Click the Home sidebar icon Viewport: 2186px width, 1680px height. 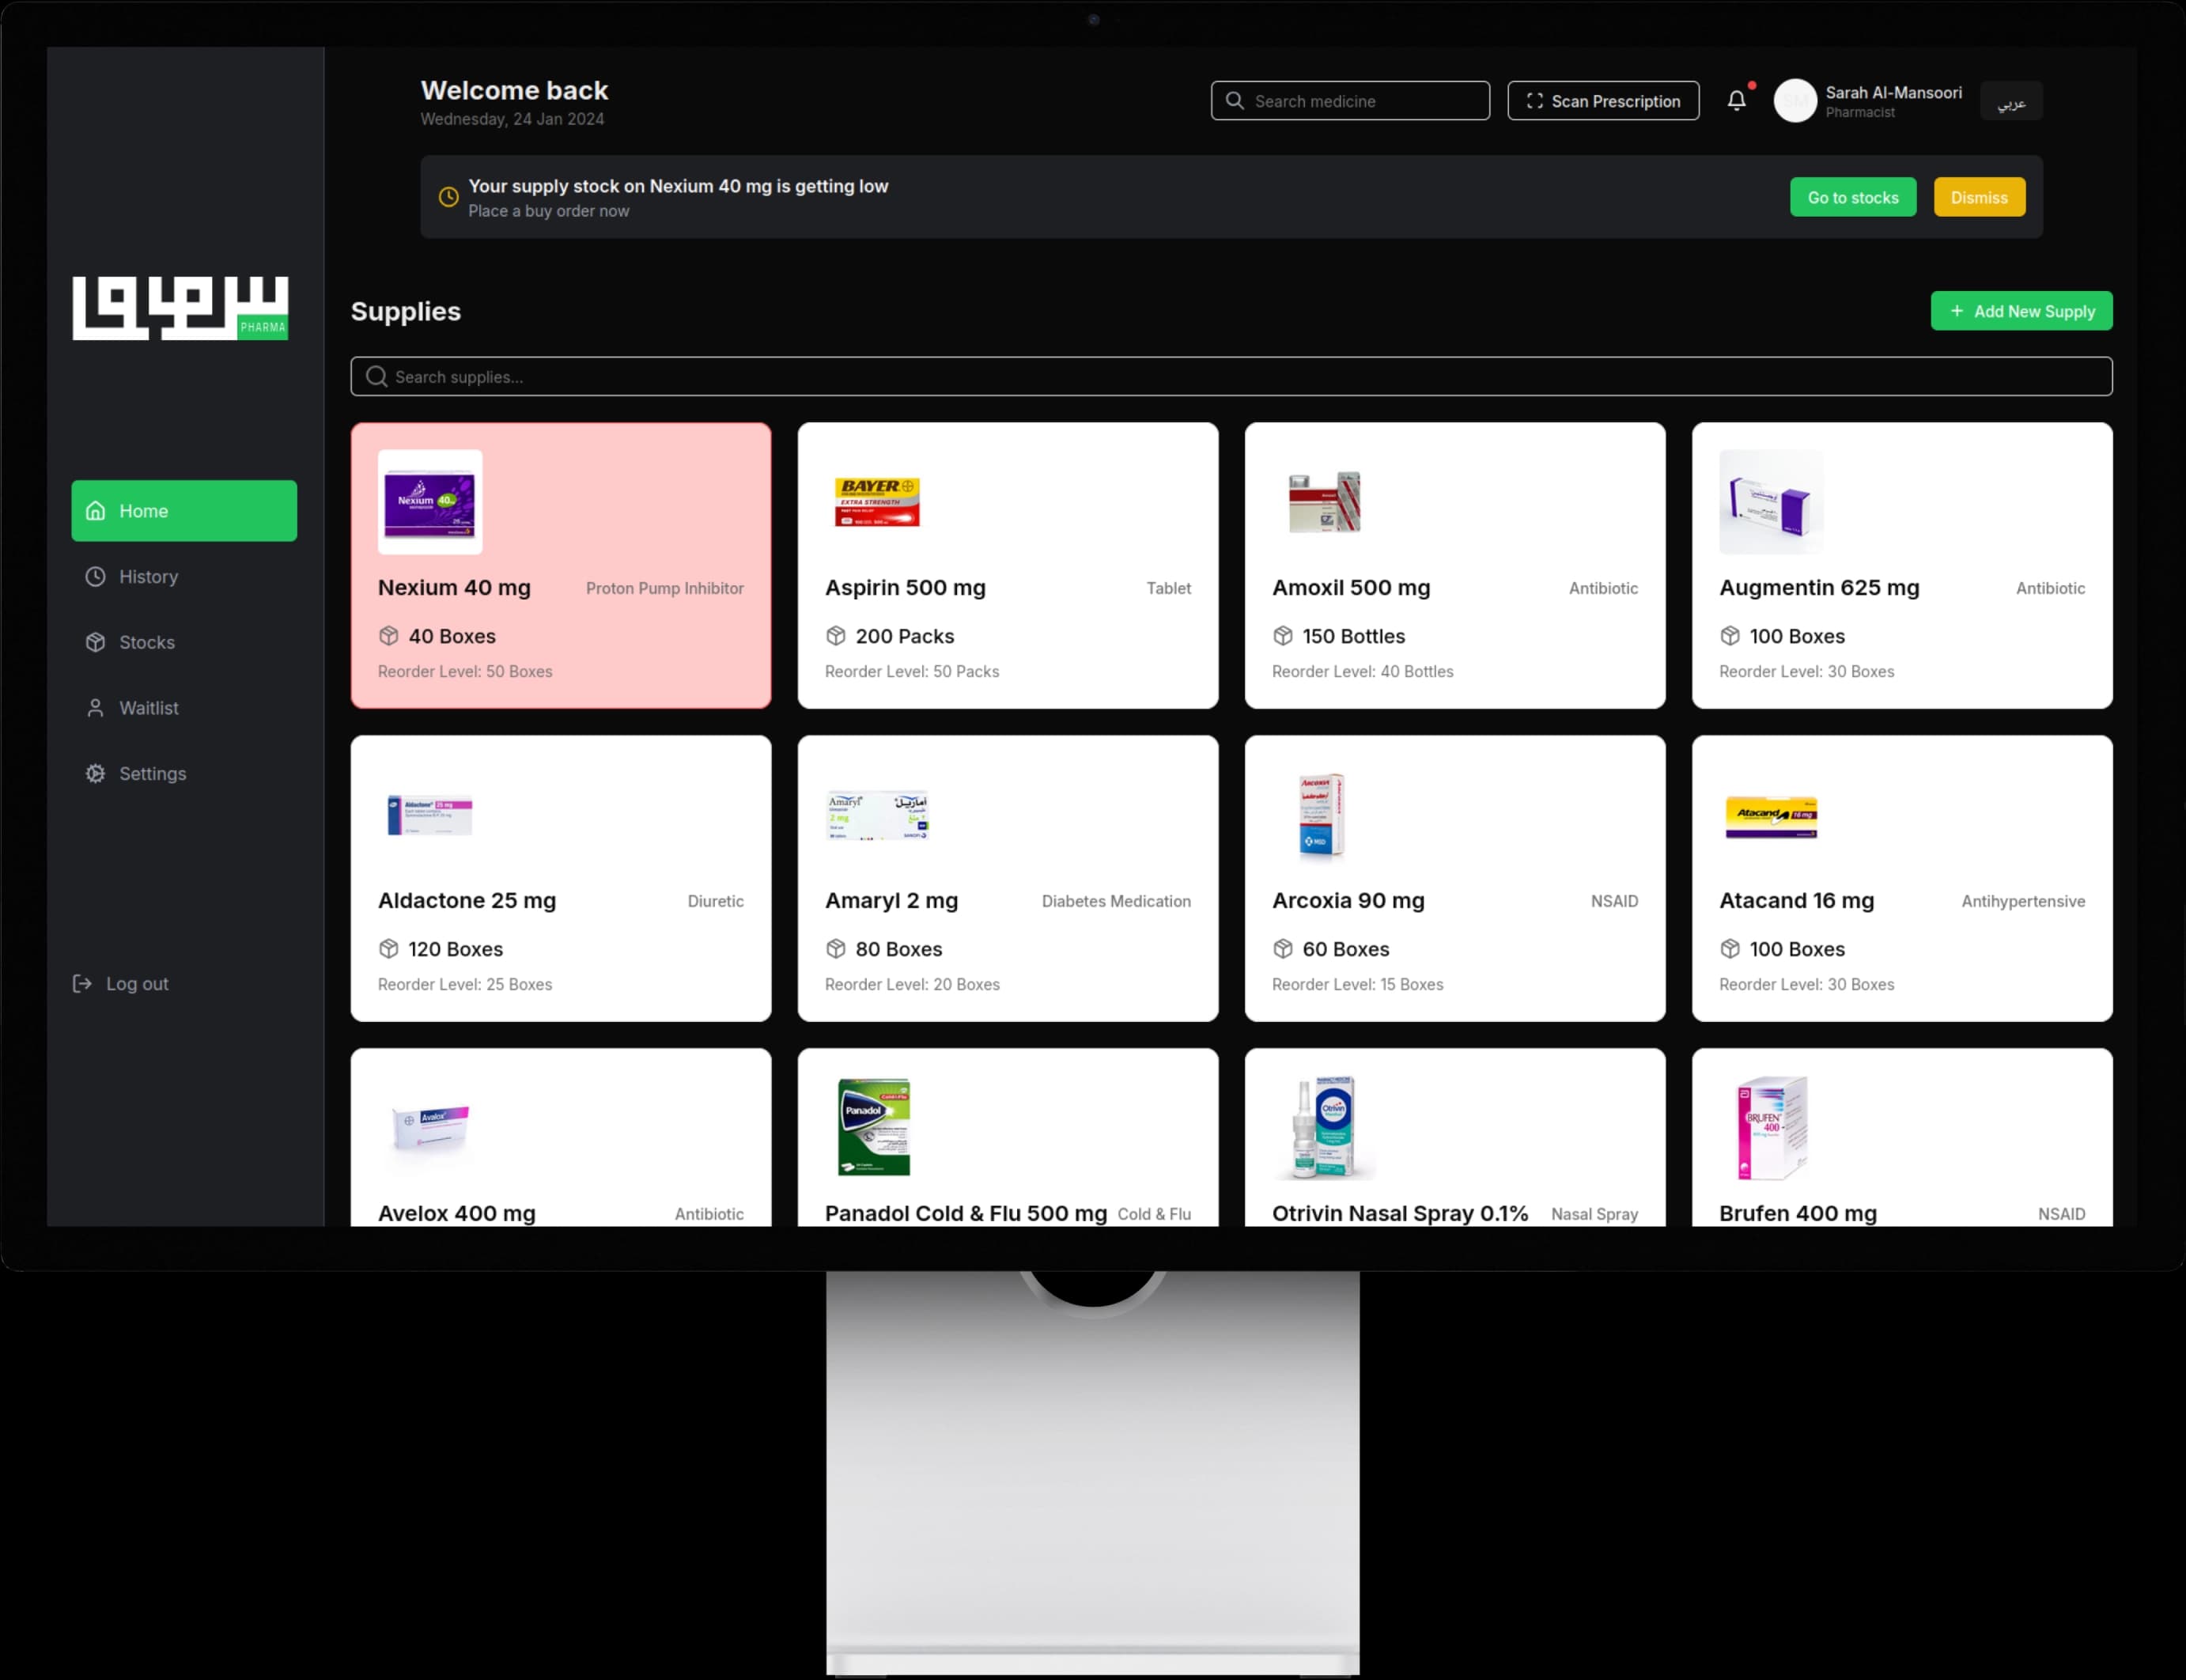pyautogui.click(x=95, y=510)
